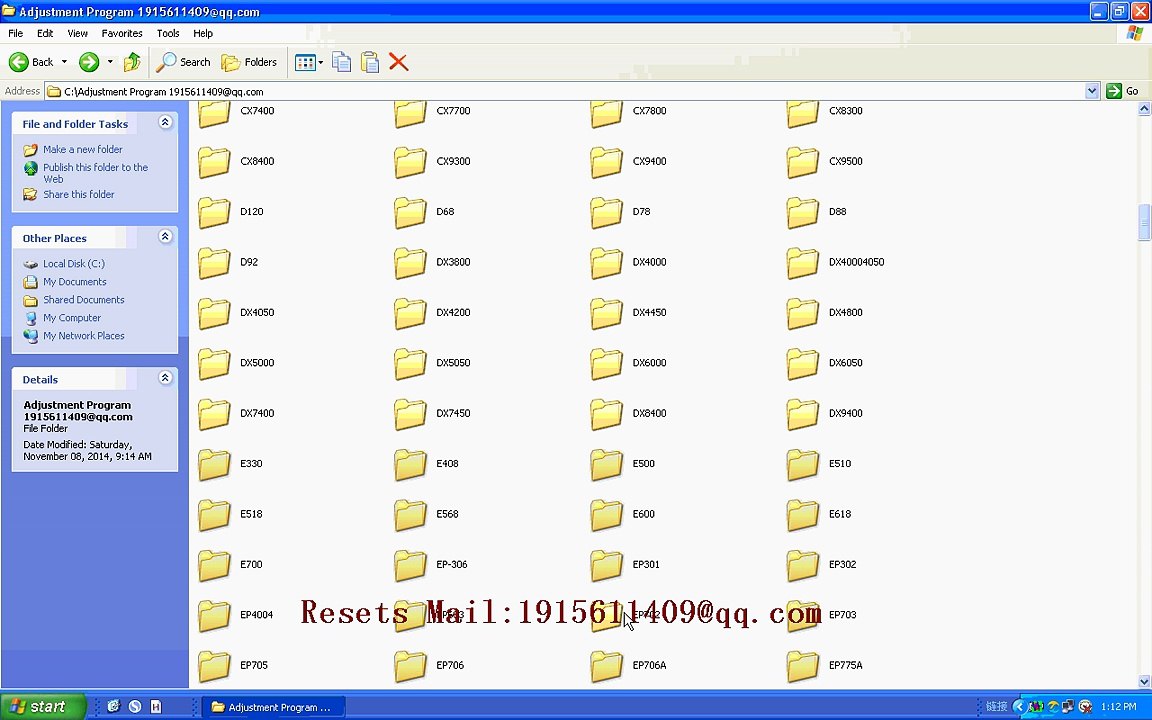The image size is (1152, 720).
Task: Click the green Forward arrow button
Action: point(89,62)
